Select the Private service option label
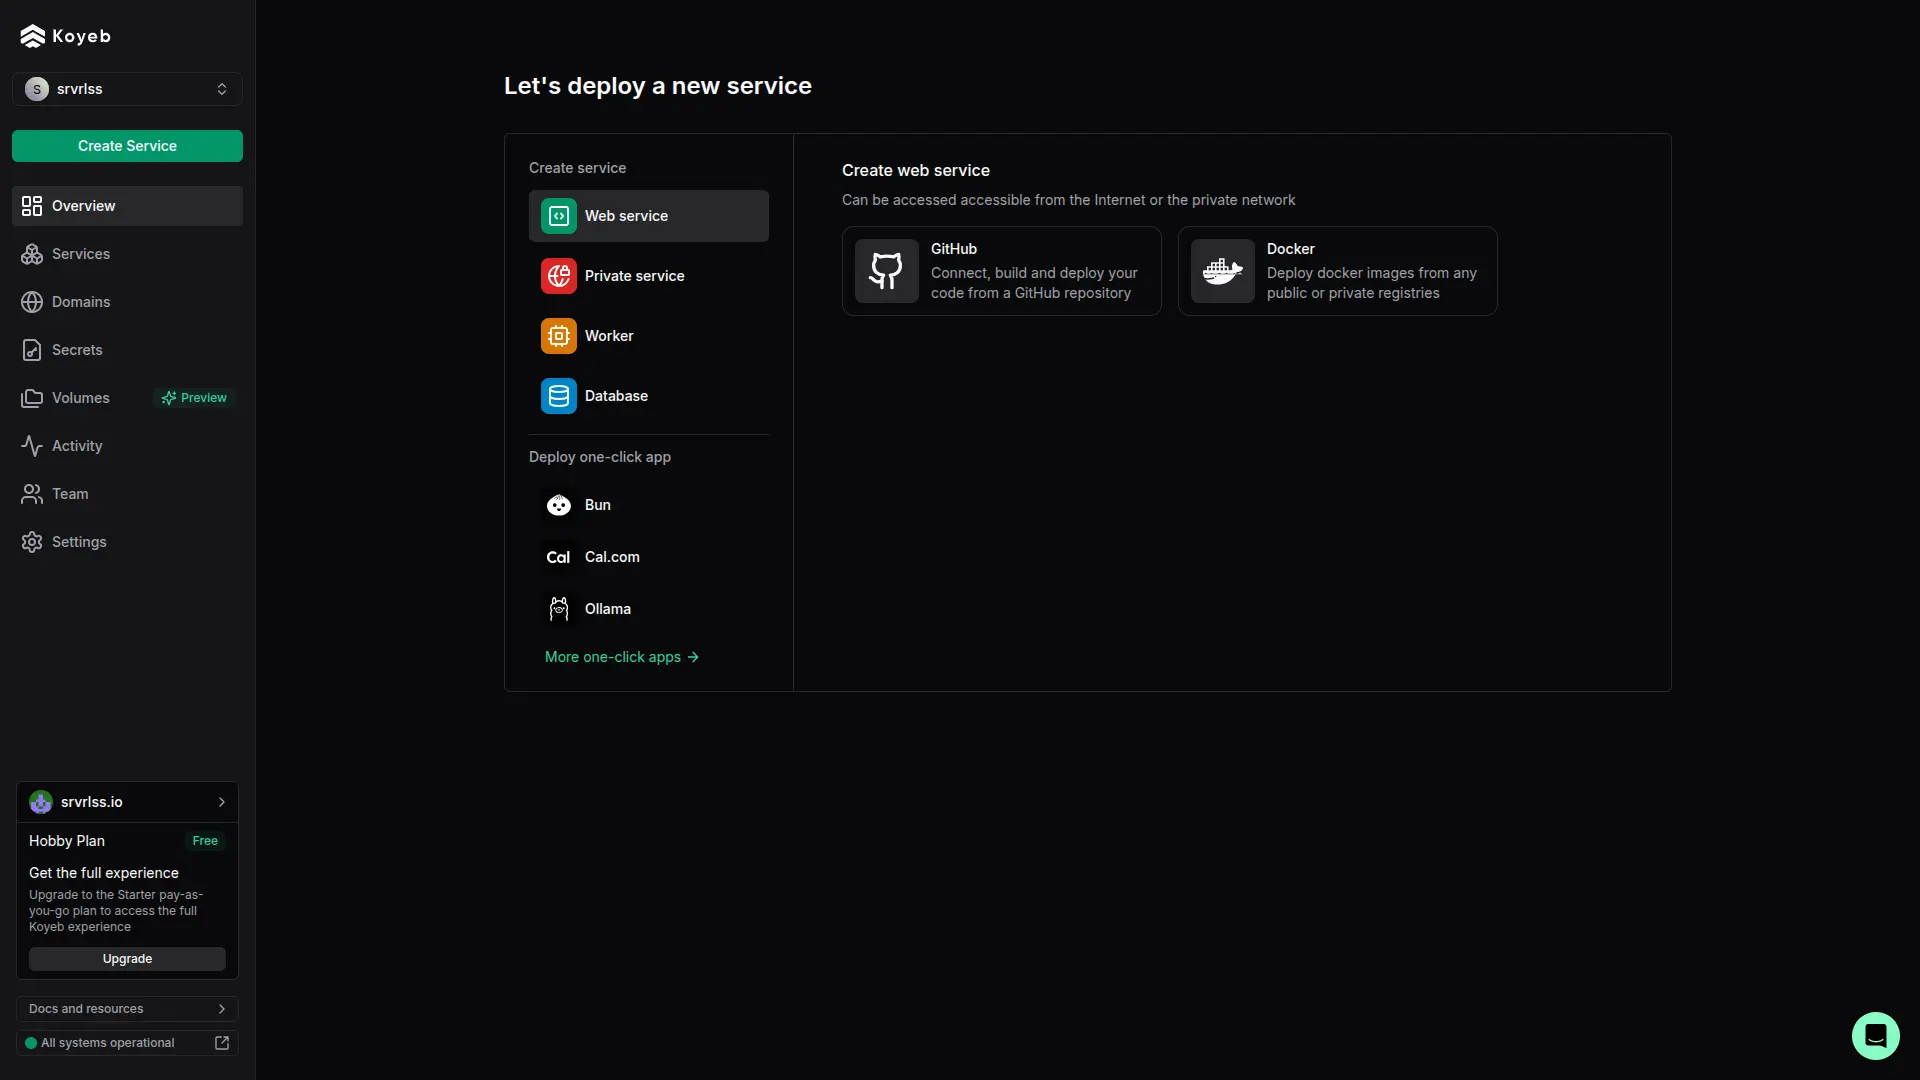The height and width of the screenshot is (1080, 1920). tap(634, 276)
